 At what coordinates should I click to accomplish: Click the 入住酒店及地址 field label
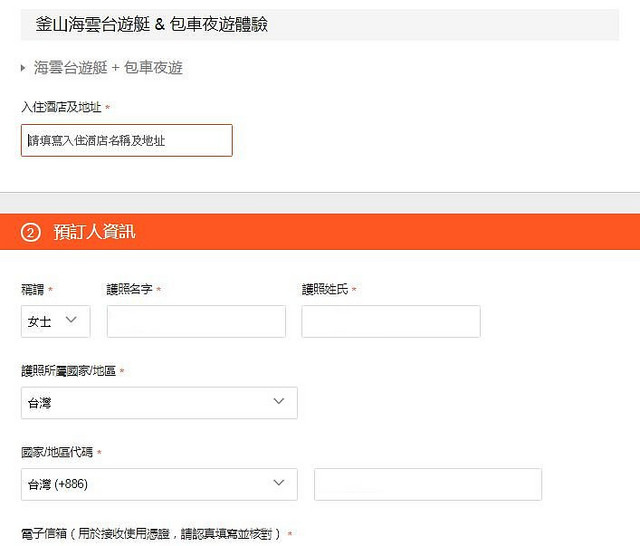click(61, 106)
